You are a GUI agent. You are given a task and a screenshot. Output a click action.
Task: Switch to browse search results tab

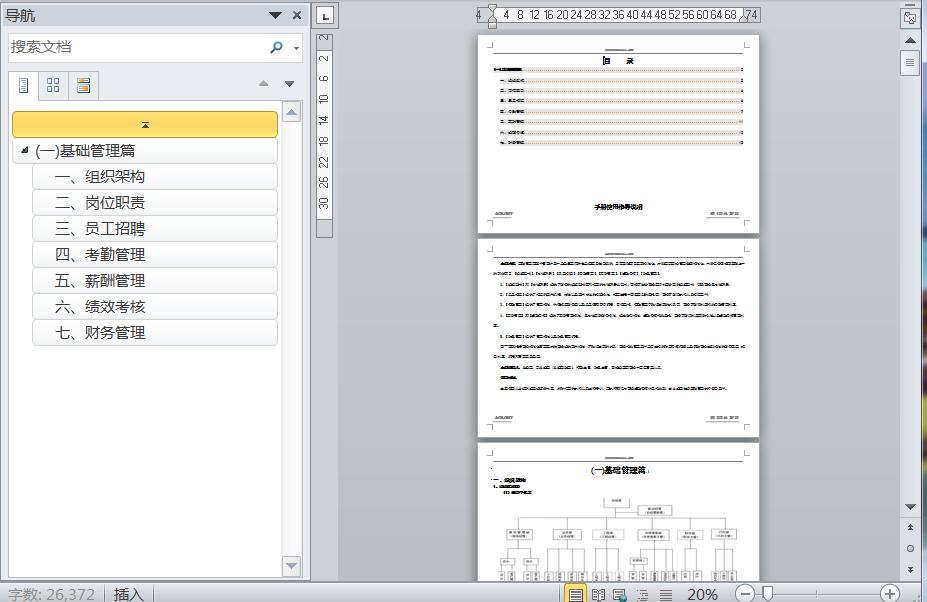point(83,86)
